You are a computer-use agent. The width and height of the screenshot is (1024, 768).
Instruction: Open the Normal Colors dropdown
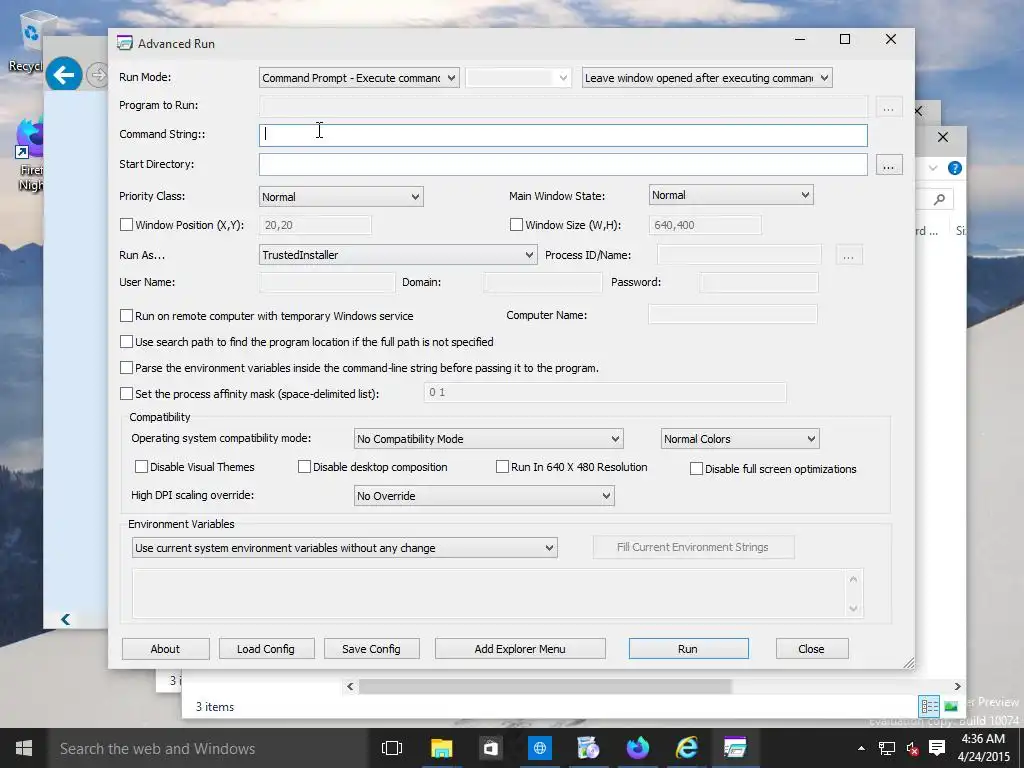740,439
